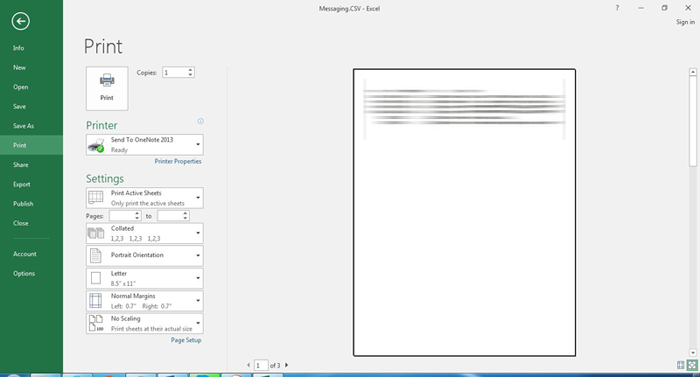The height and width of the screenshot is (377, 700).
Task: Expand the Portrait Orientation dropdown
Action: [x=145, y=256]
